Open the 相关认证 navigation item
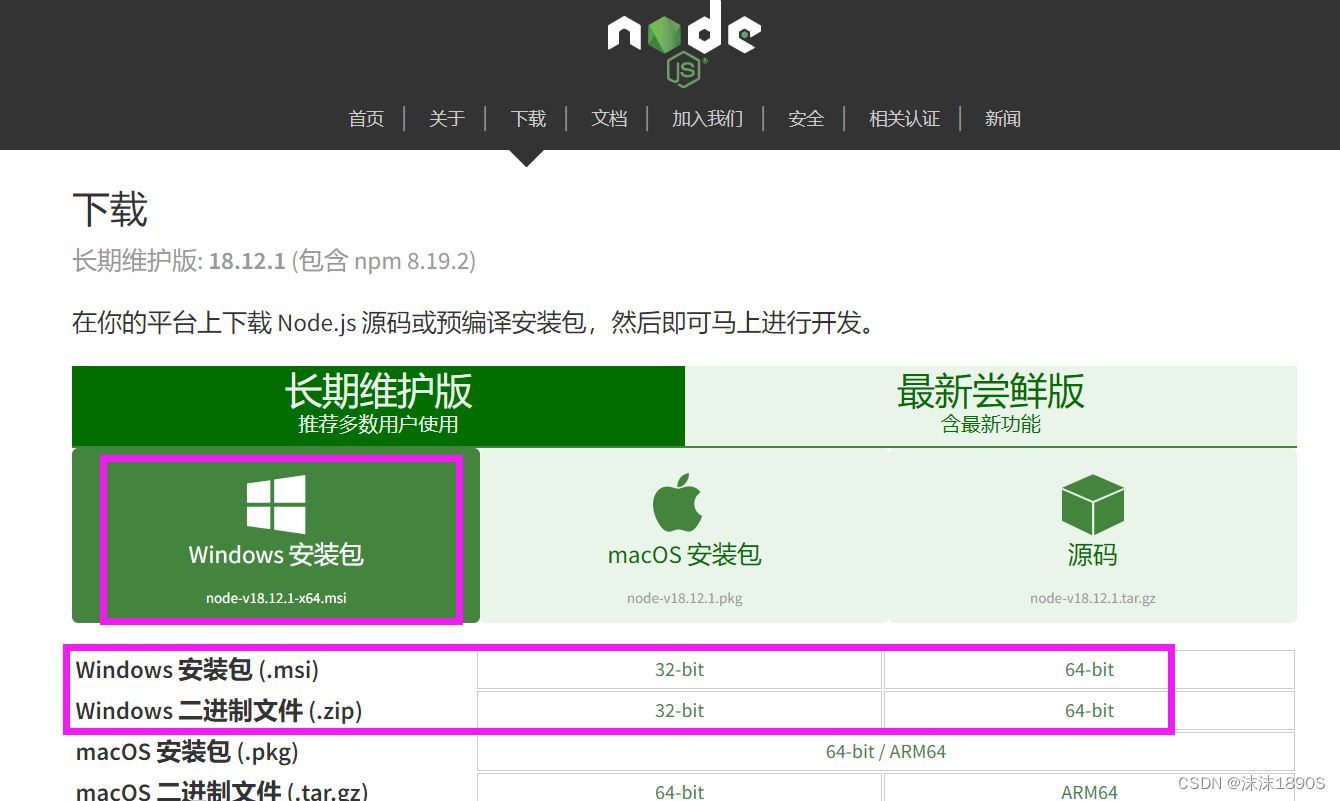 904,119
